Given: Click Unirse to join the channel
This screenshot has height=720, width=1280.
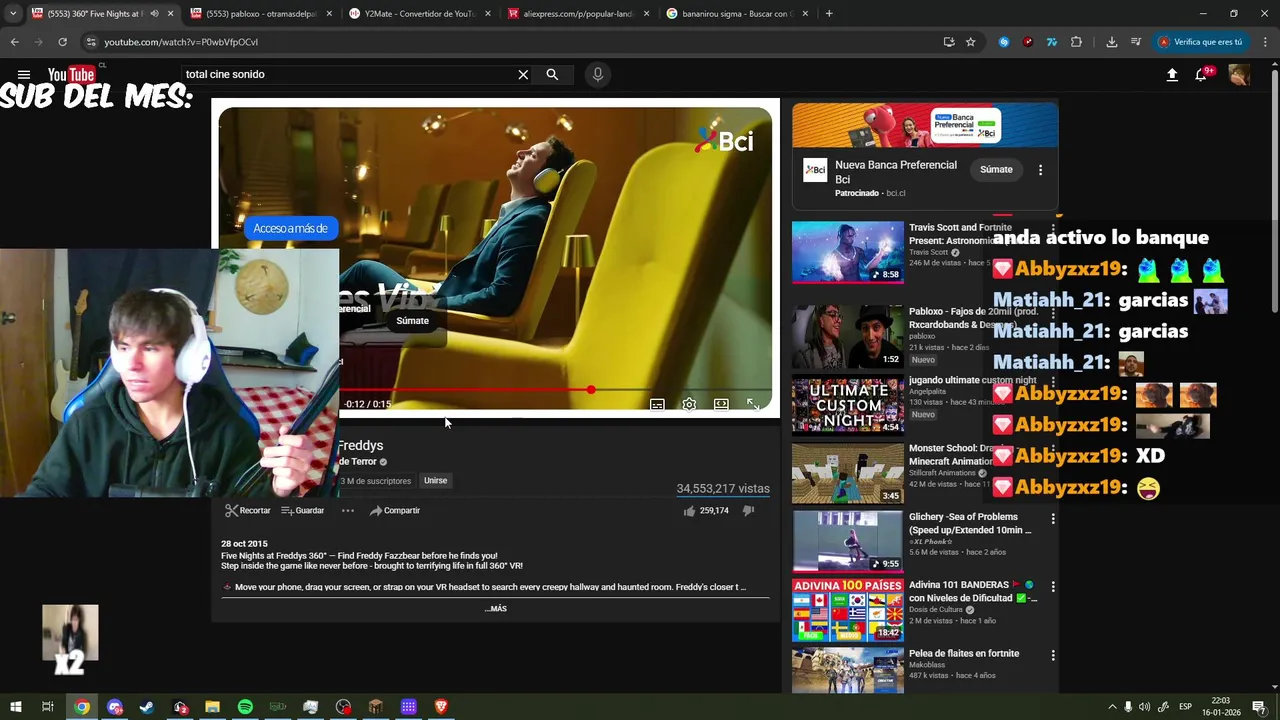Looking at the screenshot, I should 435,481.
